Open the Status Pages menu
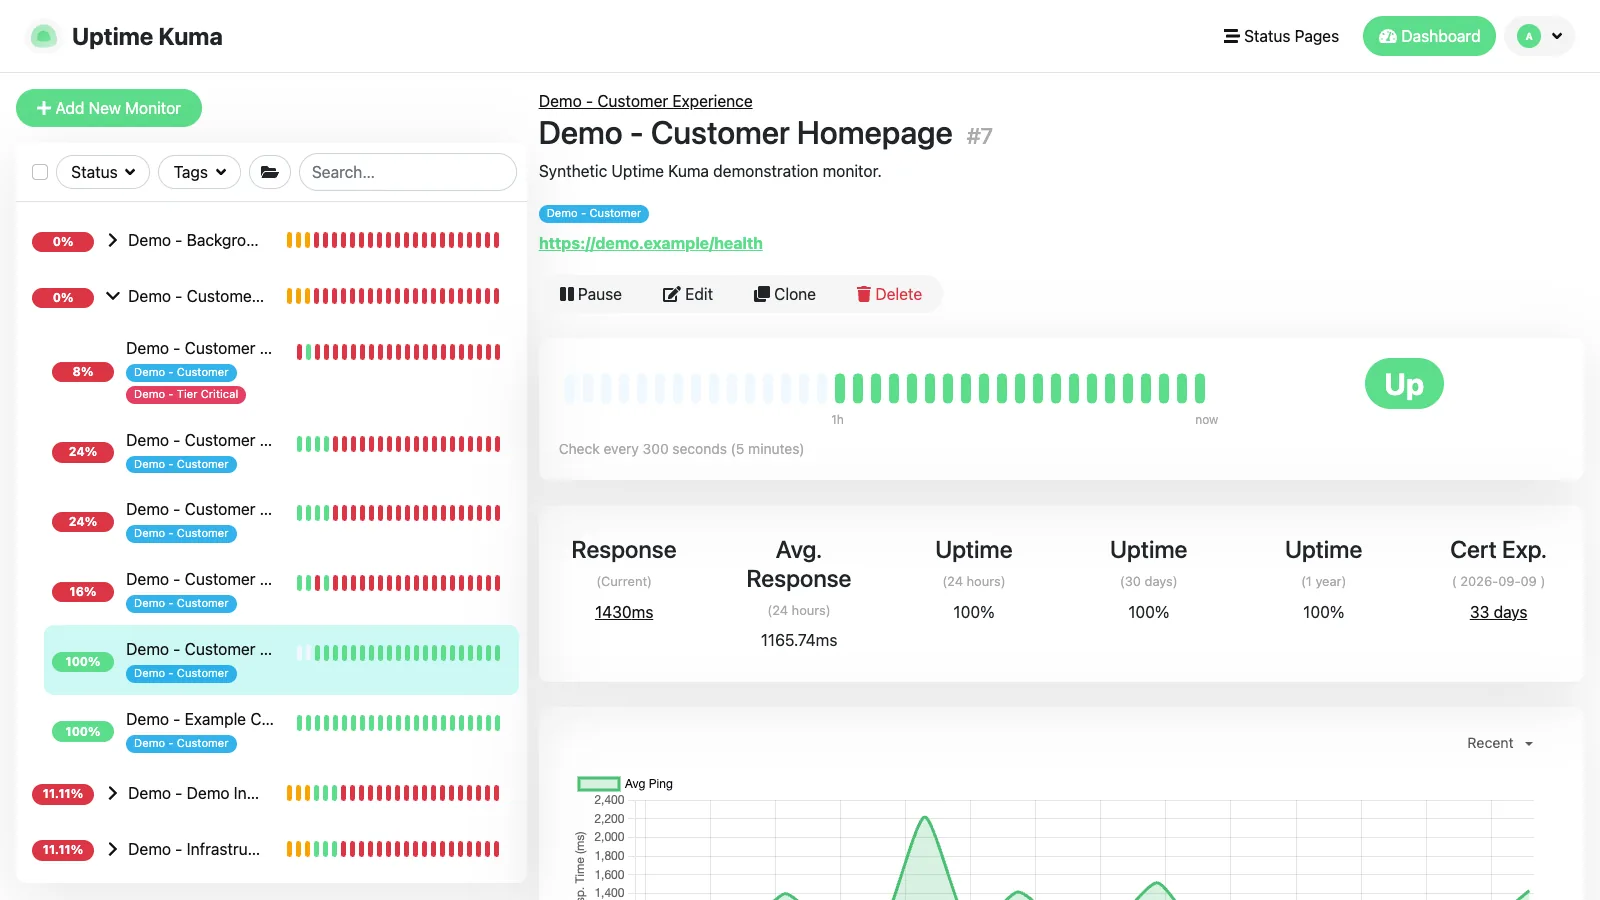Screen dimensions: 1600x900 1281,36
